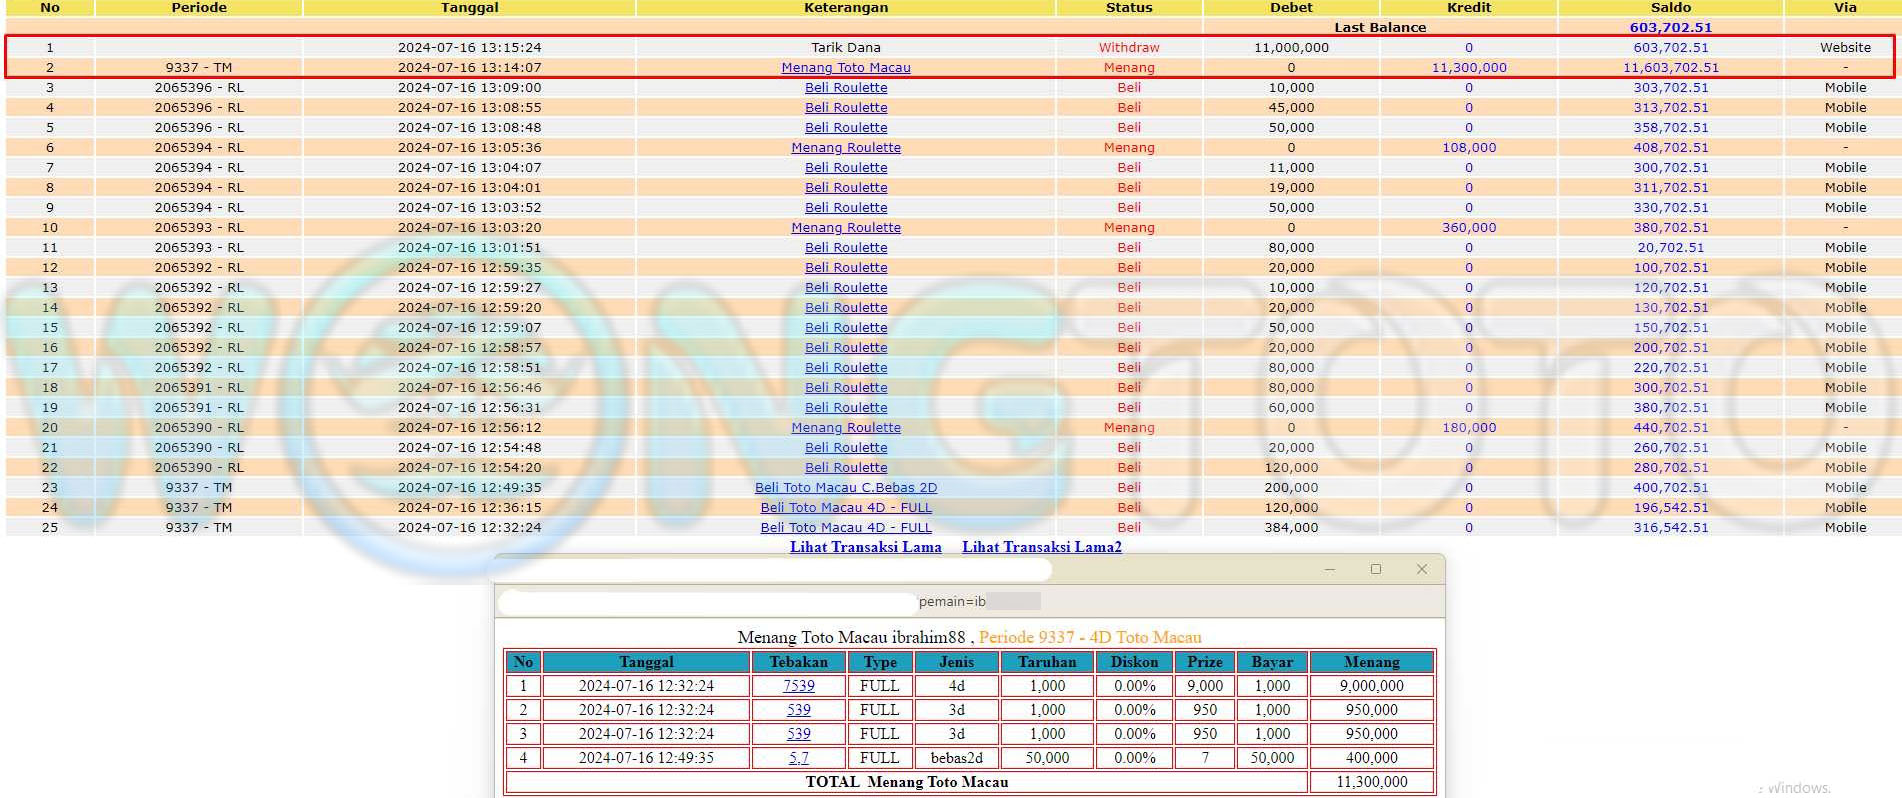The height and width of the screenshot is (798, 1902).
Task: Click the 539 tebakan link in popup row 2
Action: 798,710
